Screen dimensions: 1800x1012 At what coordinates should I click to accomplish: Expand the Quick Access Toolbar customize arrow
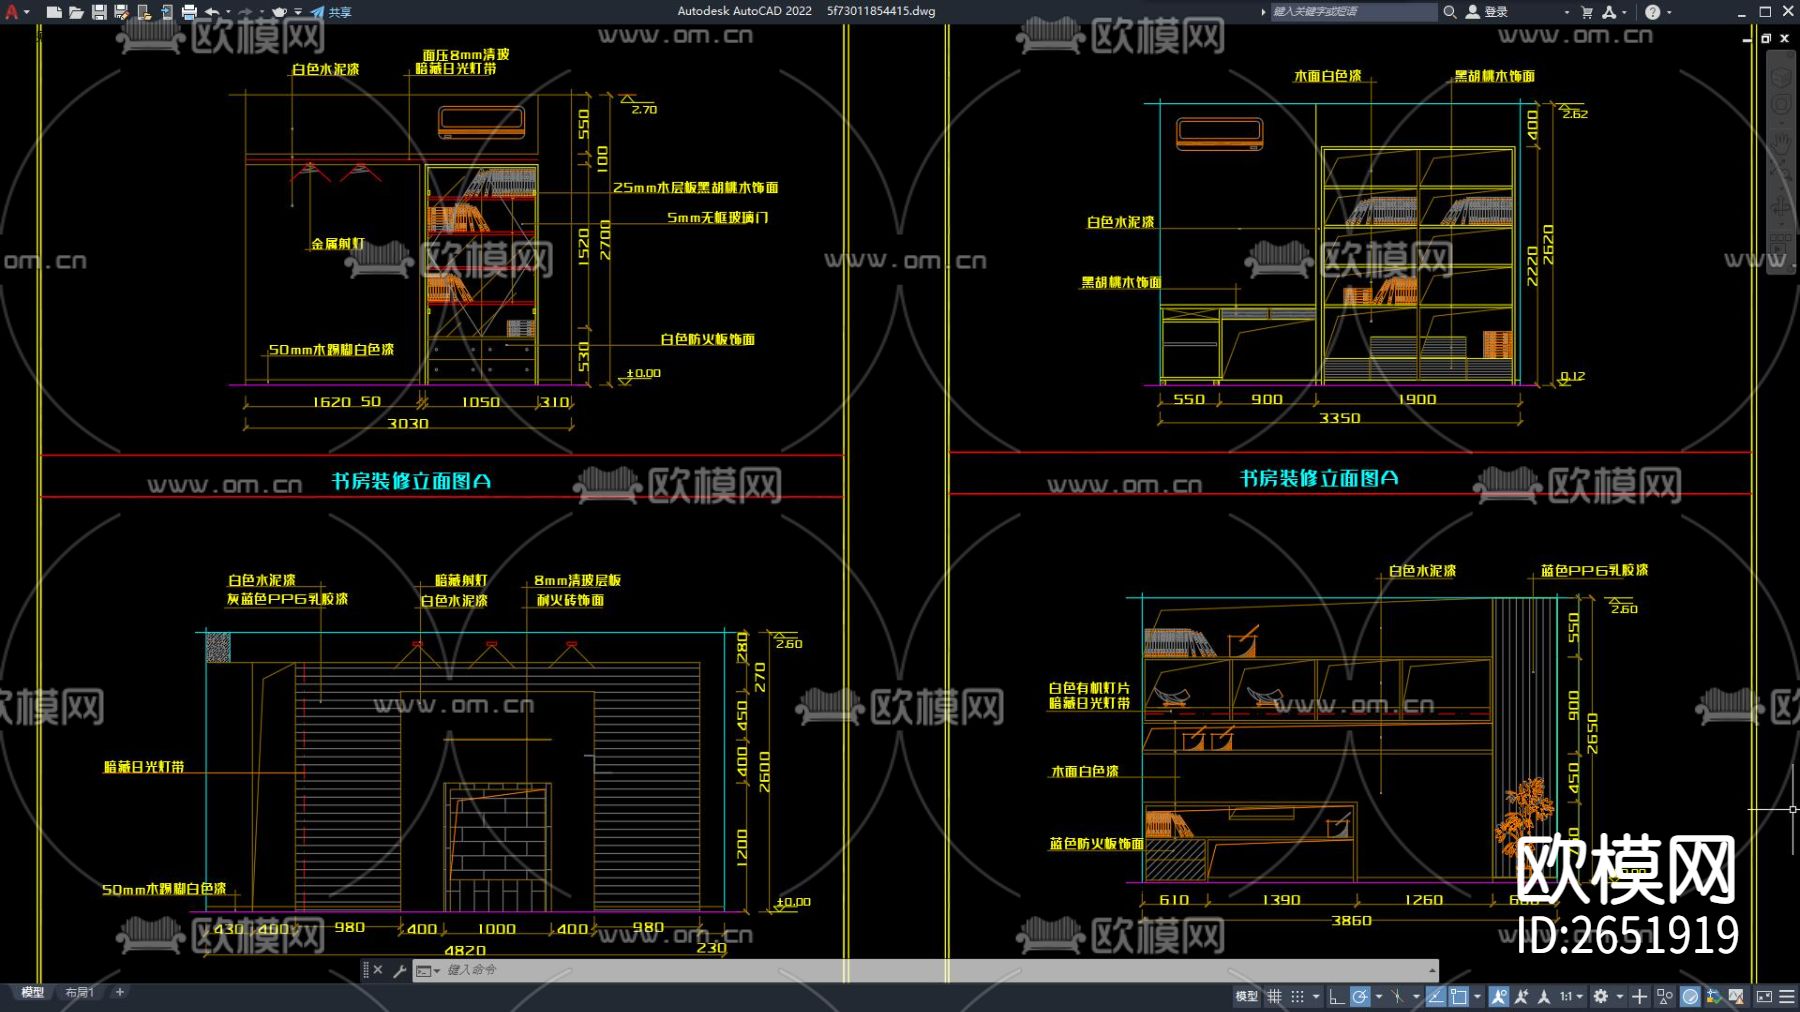298,12
